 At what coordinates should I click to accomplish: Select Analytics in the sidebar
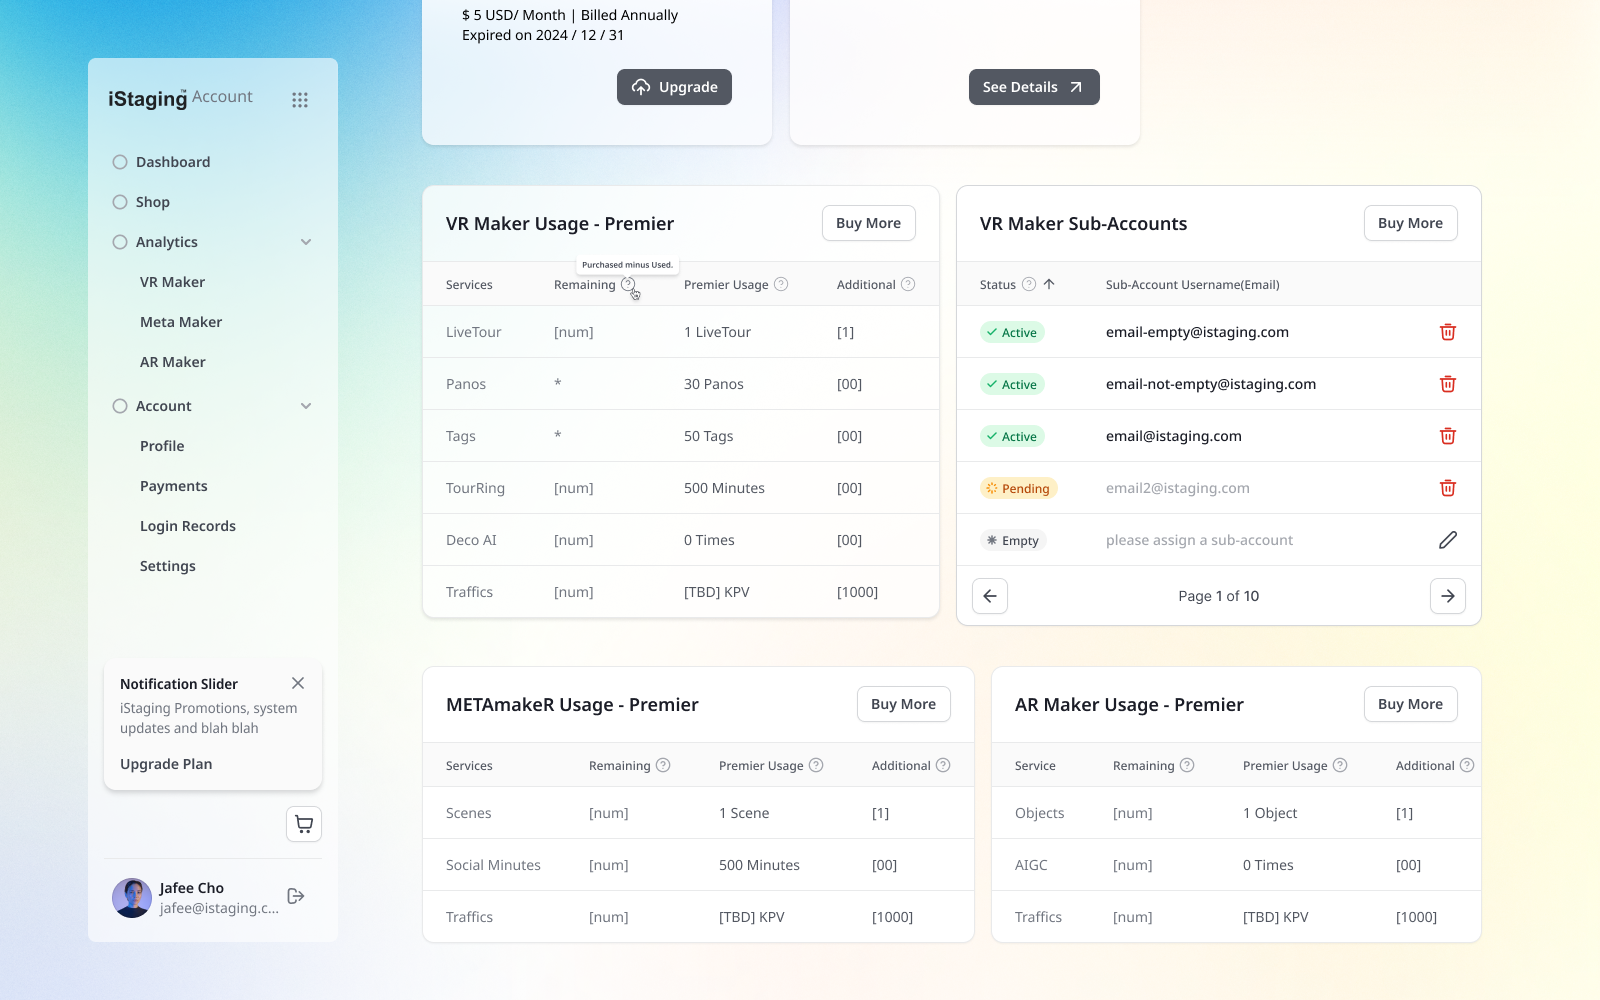click(x=167, y=242)
